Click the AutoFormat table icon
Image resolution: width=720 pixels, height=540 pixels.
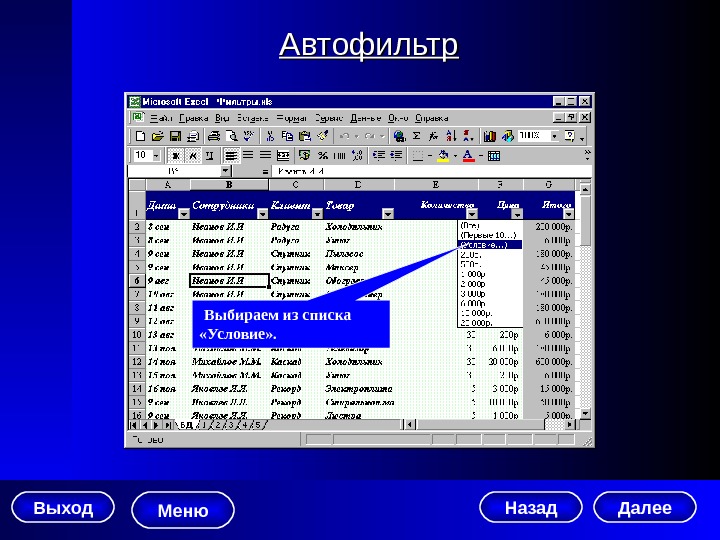coord(494,156)
